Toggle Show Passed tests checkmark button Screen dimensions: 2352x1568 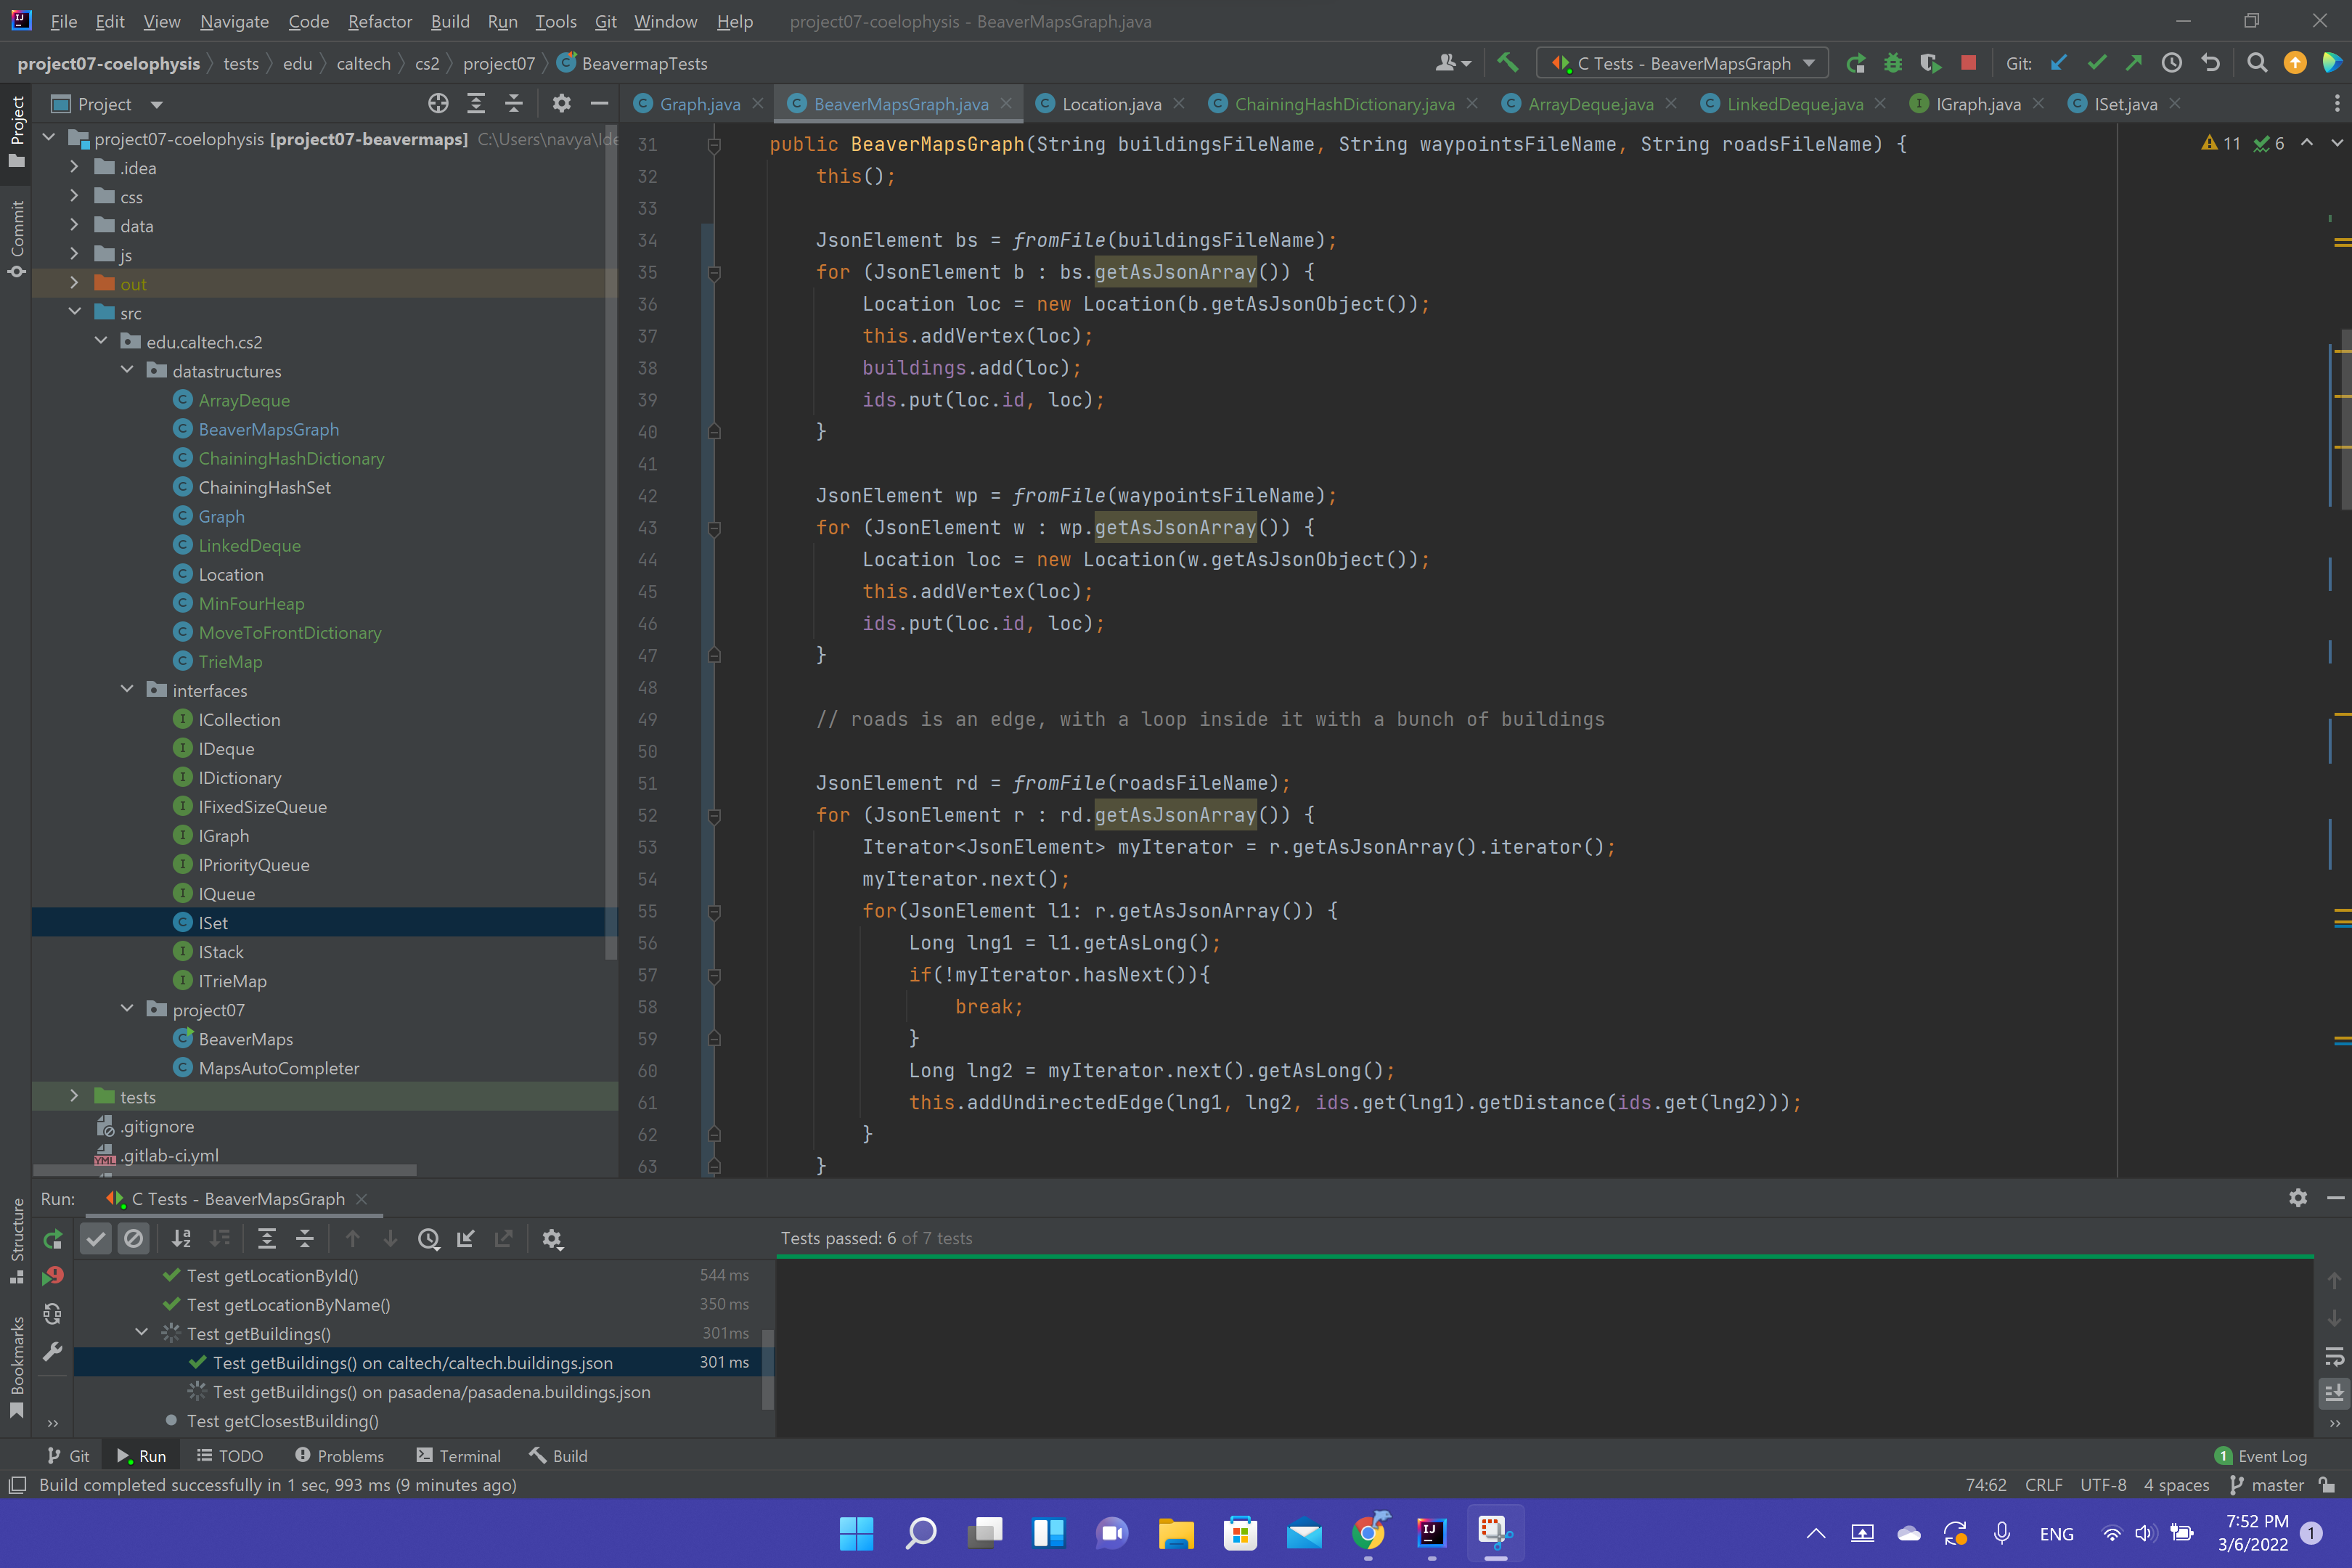[95, 1239]
